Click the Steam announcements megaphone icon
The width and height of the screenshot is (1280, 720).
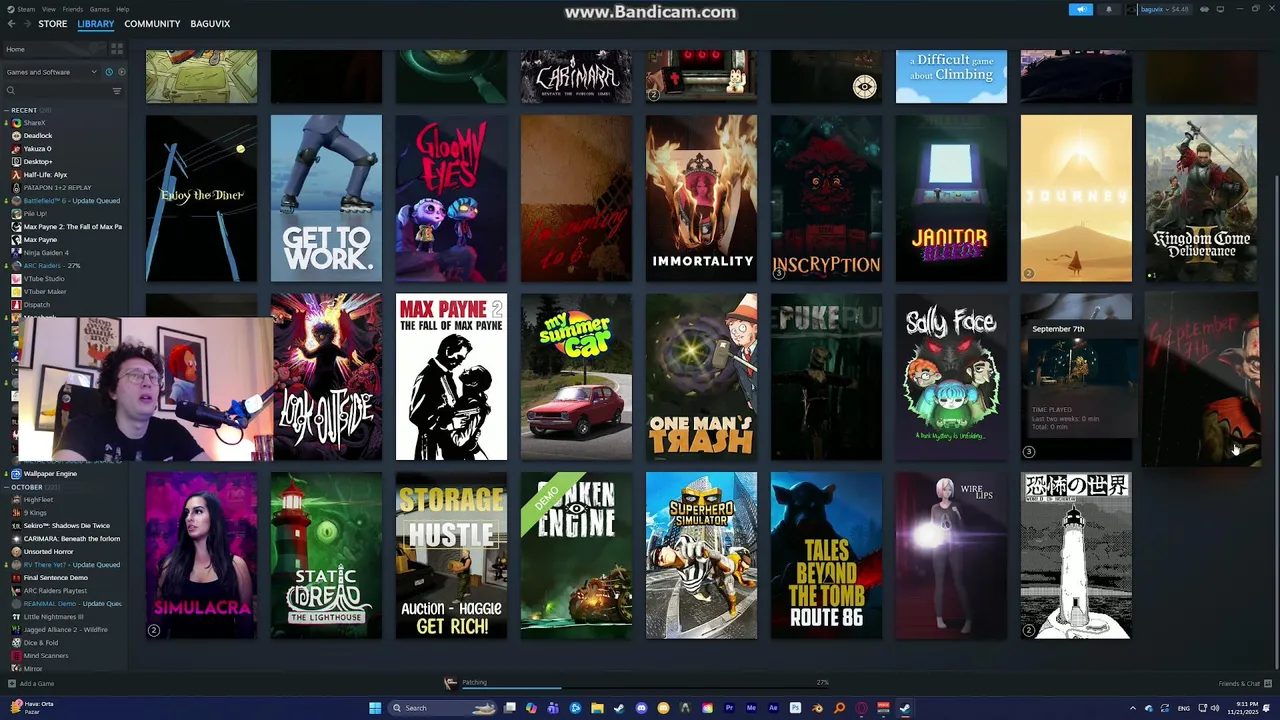[1081, 9]
